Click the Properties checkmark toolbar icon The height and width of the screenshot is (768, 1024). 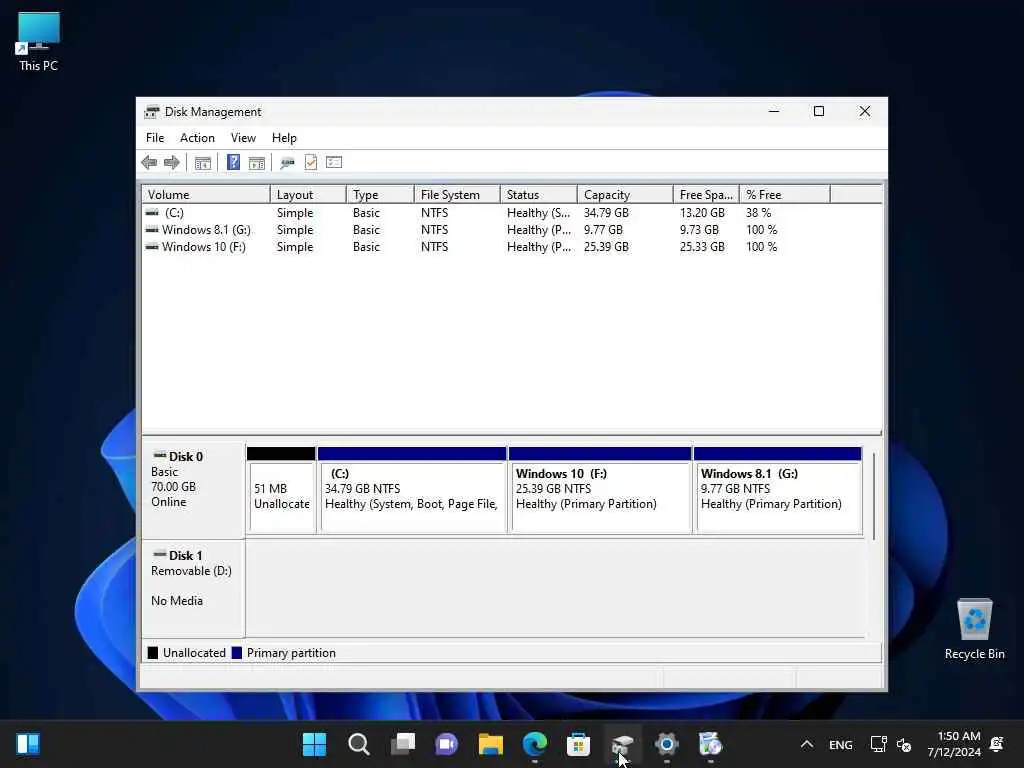pyautogui.click(x=311, y=163)
